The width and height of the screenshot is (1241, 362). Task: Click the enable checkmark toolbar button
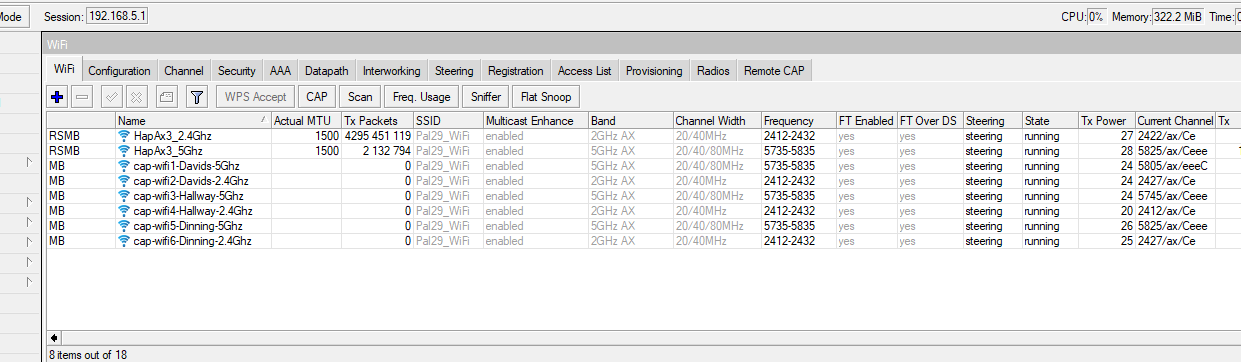coord(112,97)
